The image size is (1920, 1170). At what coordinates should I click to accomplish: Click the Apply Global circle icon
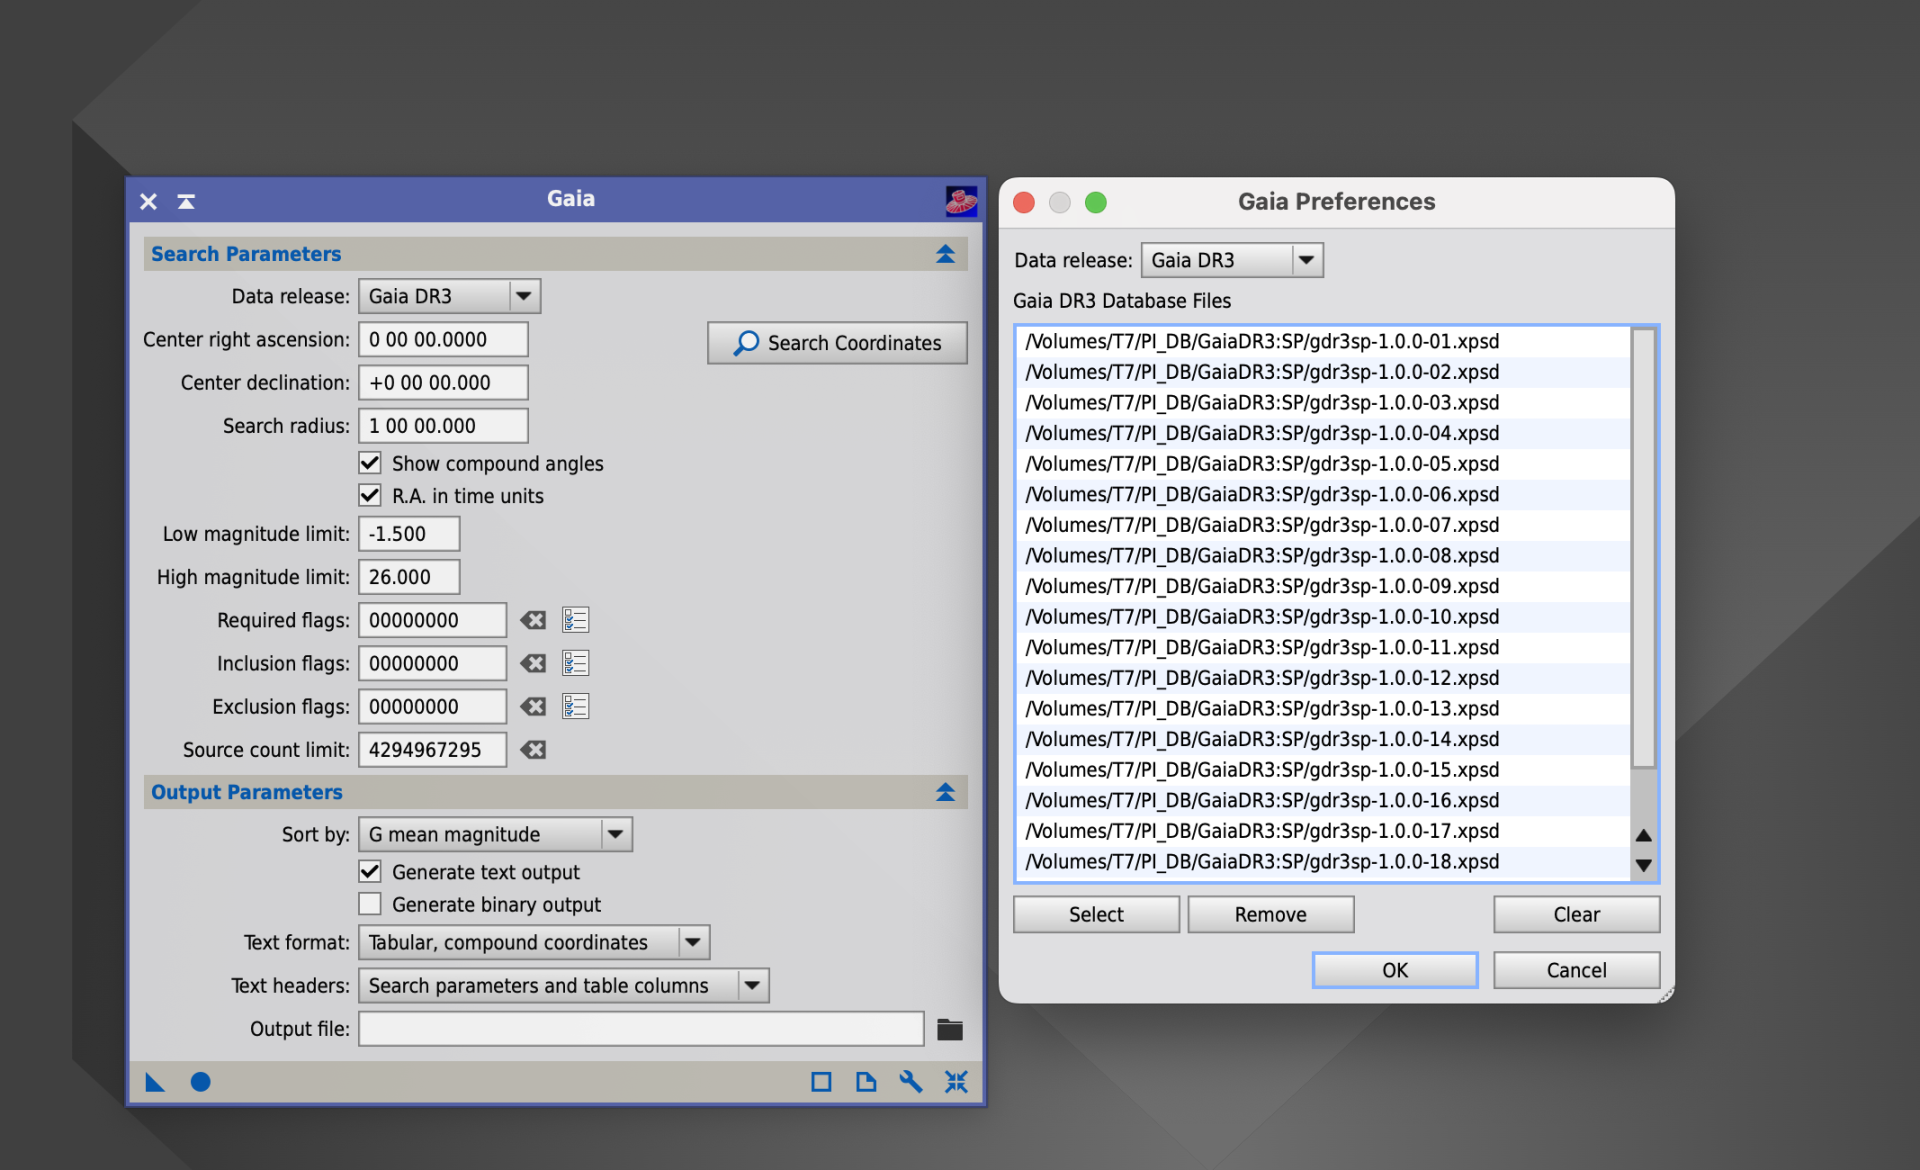200,1082
